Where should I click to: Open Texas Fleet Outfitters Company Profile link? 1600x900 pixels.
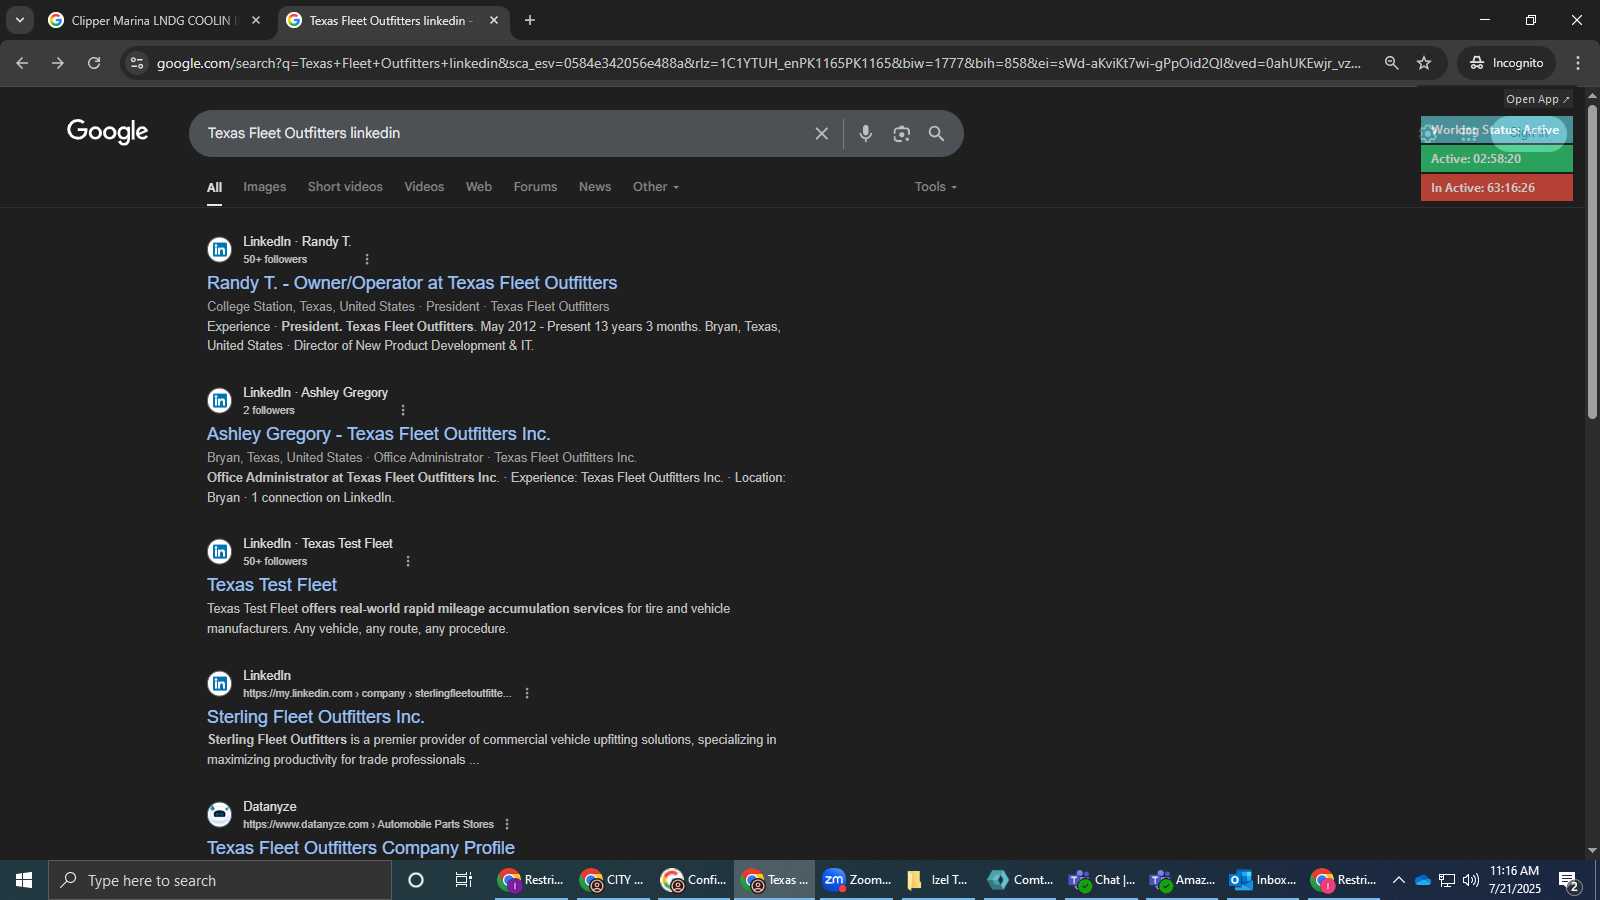(361, 848)
